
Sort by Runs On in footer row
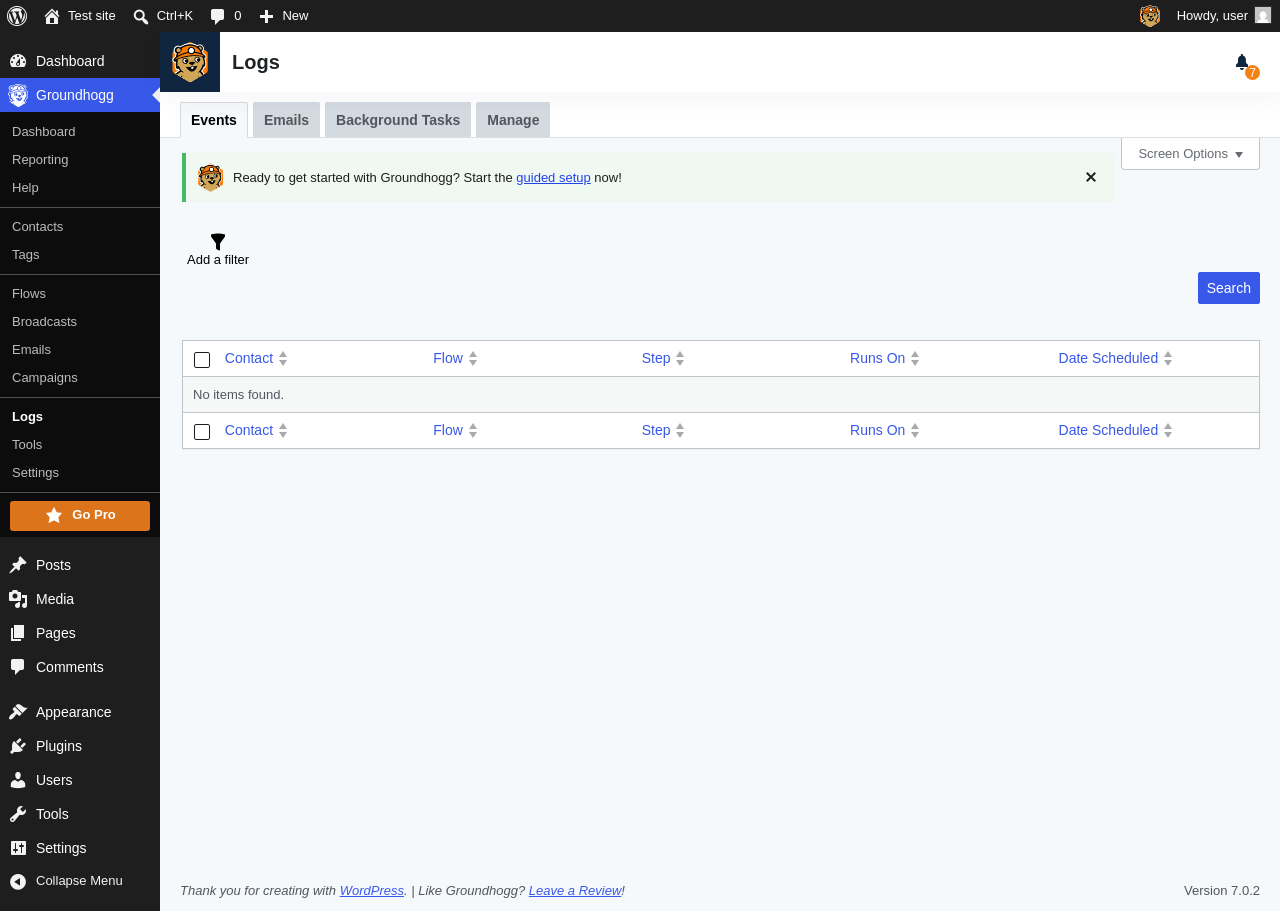(884, 430)
